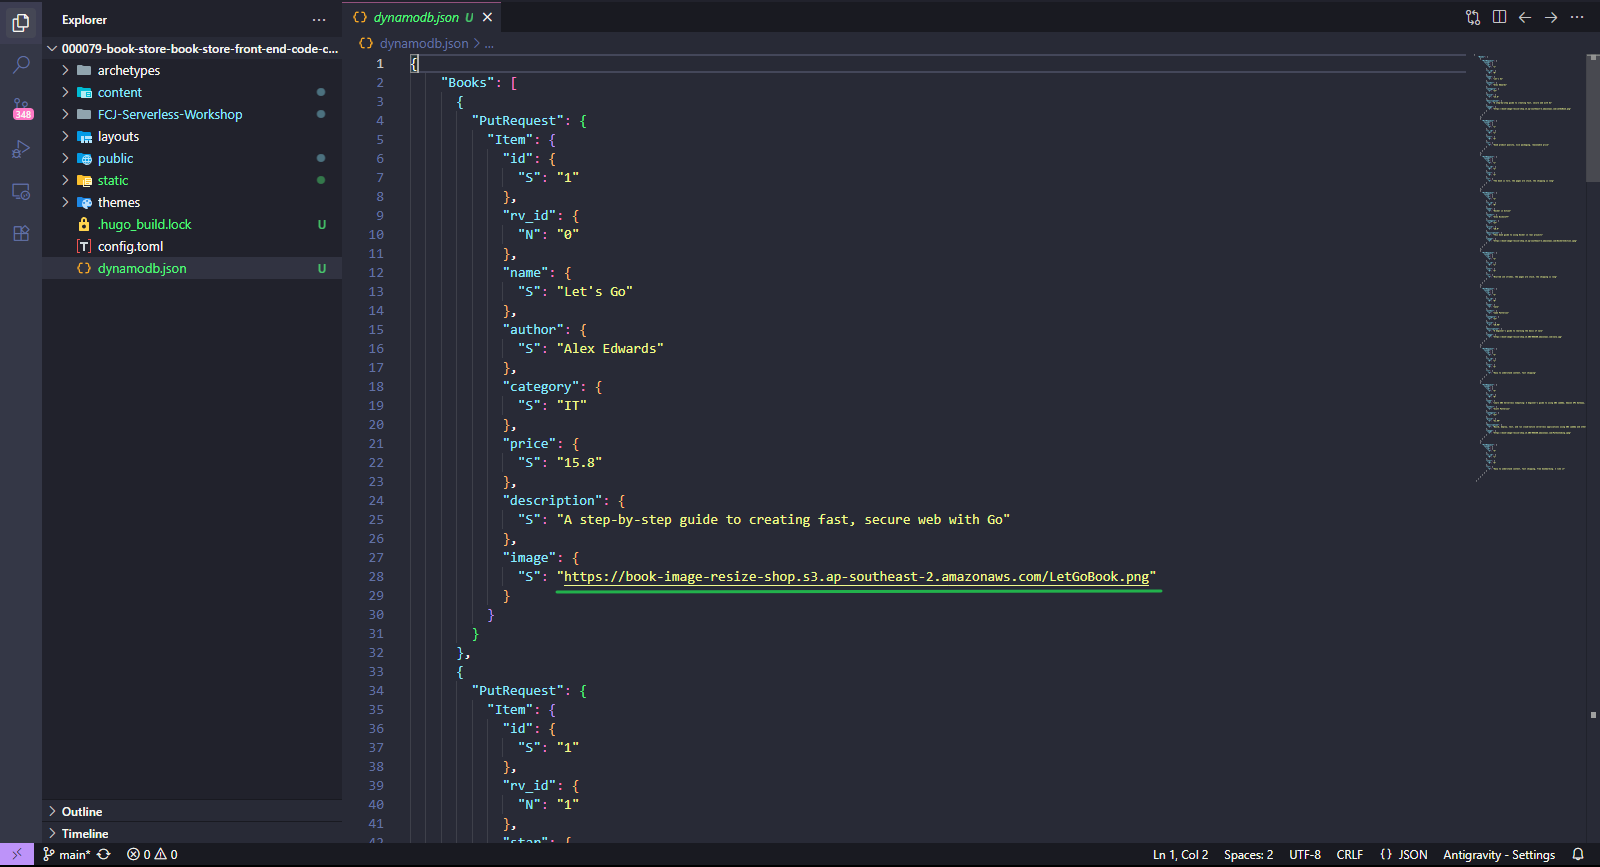Open the Run and Debug view
Image resolution: width=1600 pixels, height=867 pixels.
21,150
